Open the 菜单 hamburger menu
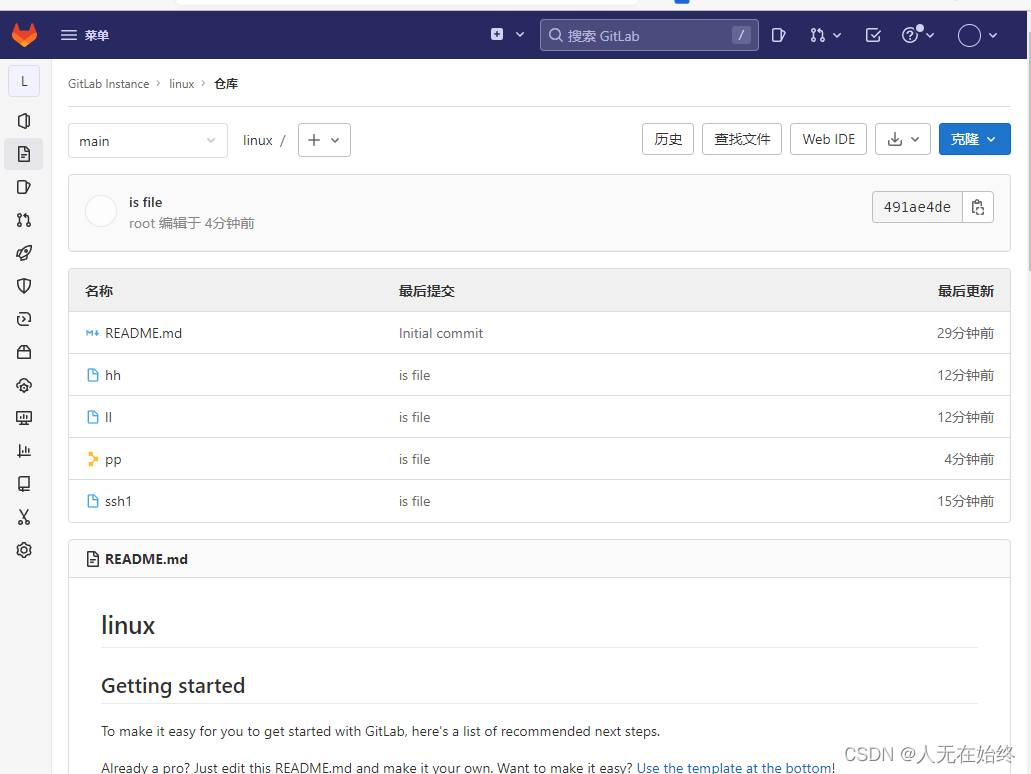Image resolution: width=1031 pixels, height=774 pixels. (85, 35)
